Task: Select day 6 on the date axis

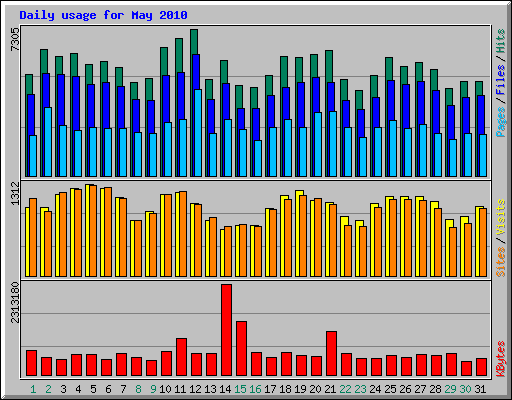Action: (x=108, y=389)
